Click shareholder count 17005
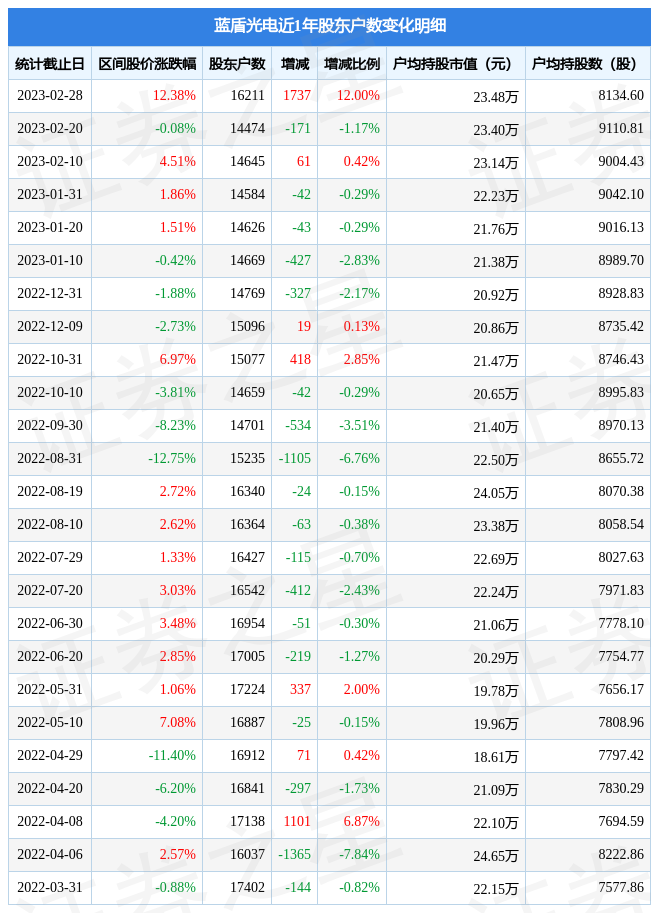The width and height of the screenshot is (651, 913). pyautogui.click(x=247, y=656)
